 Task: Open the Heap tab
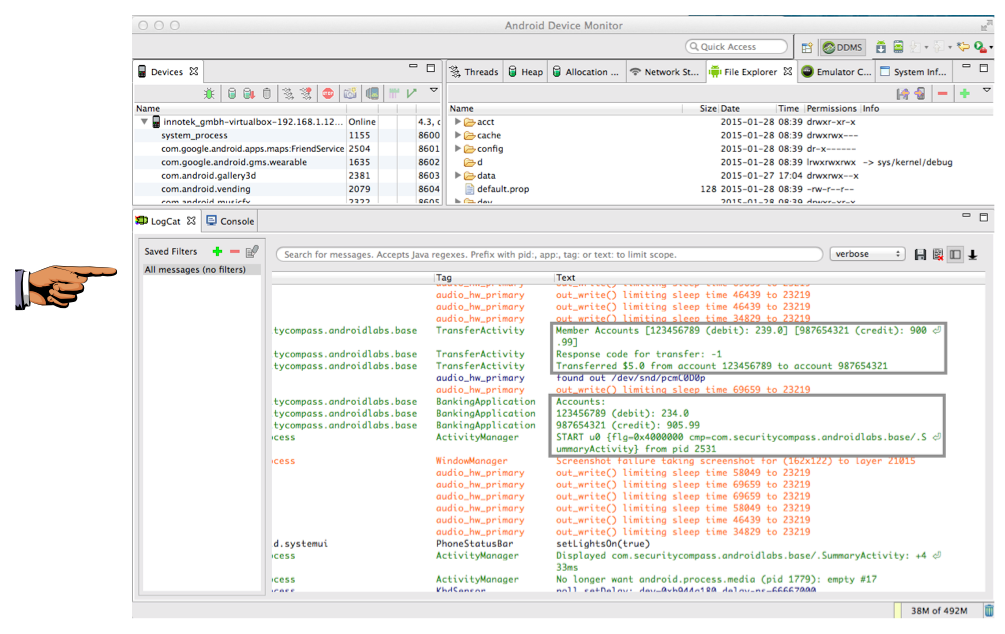coord(525,72)
